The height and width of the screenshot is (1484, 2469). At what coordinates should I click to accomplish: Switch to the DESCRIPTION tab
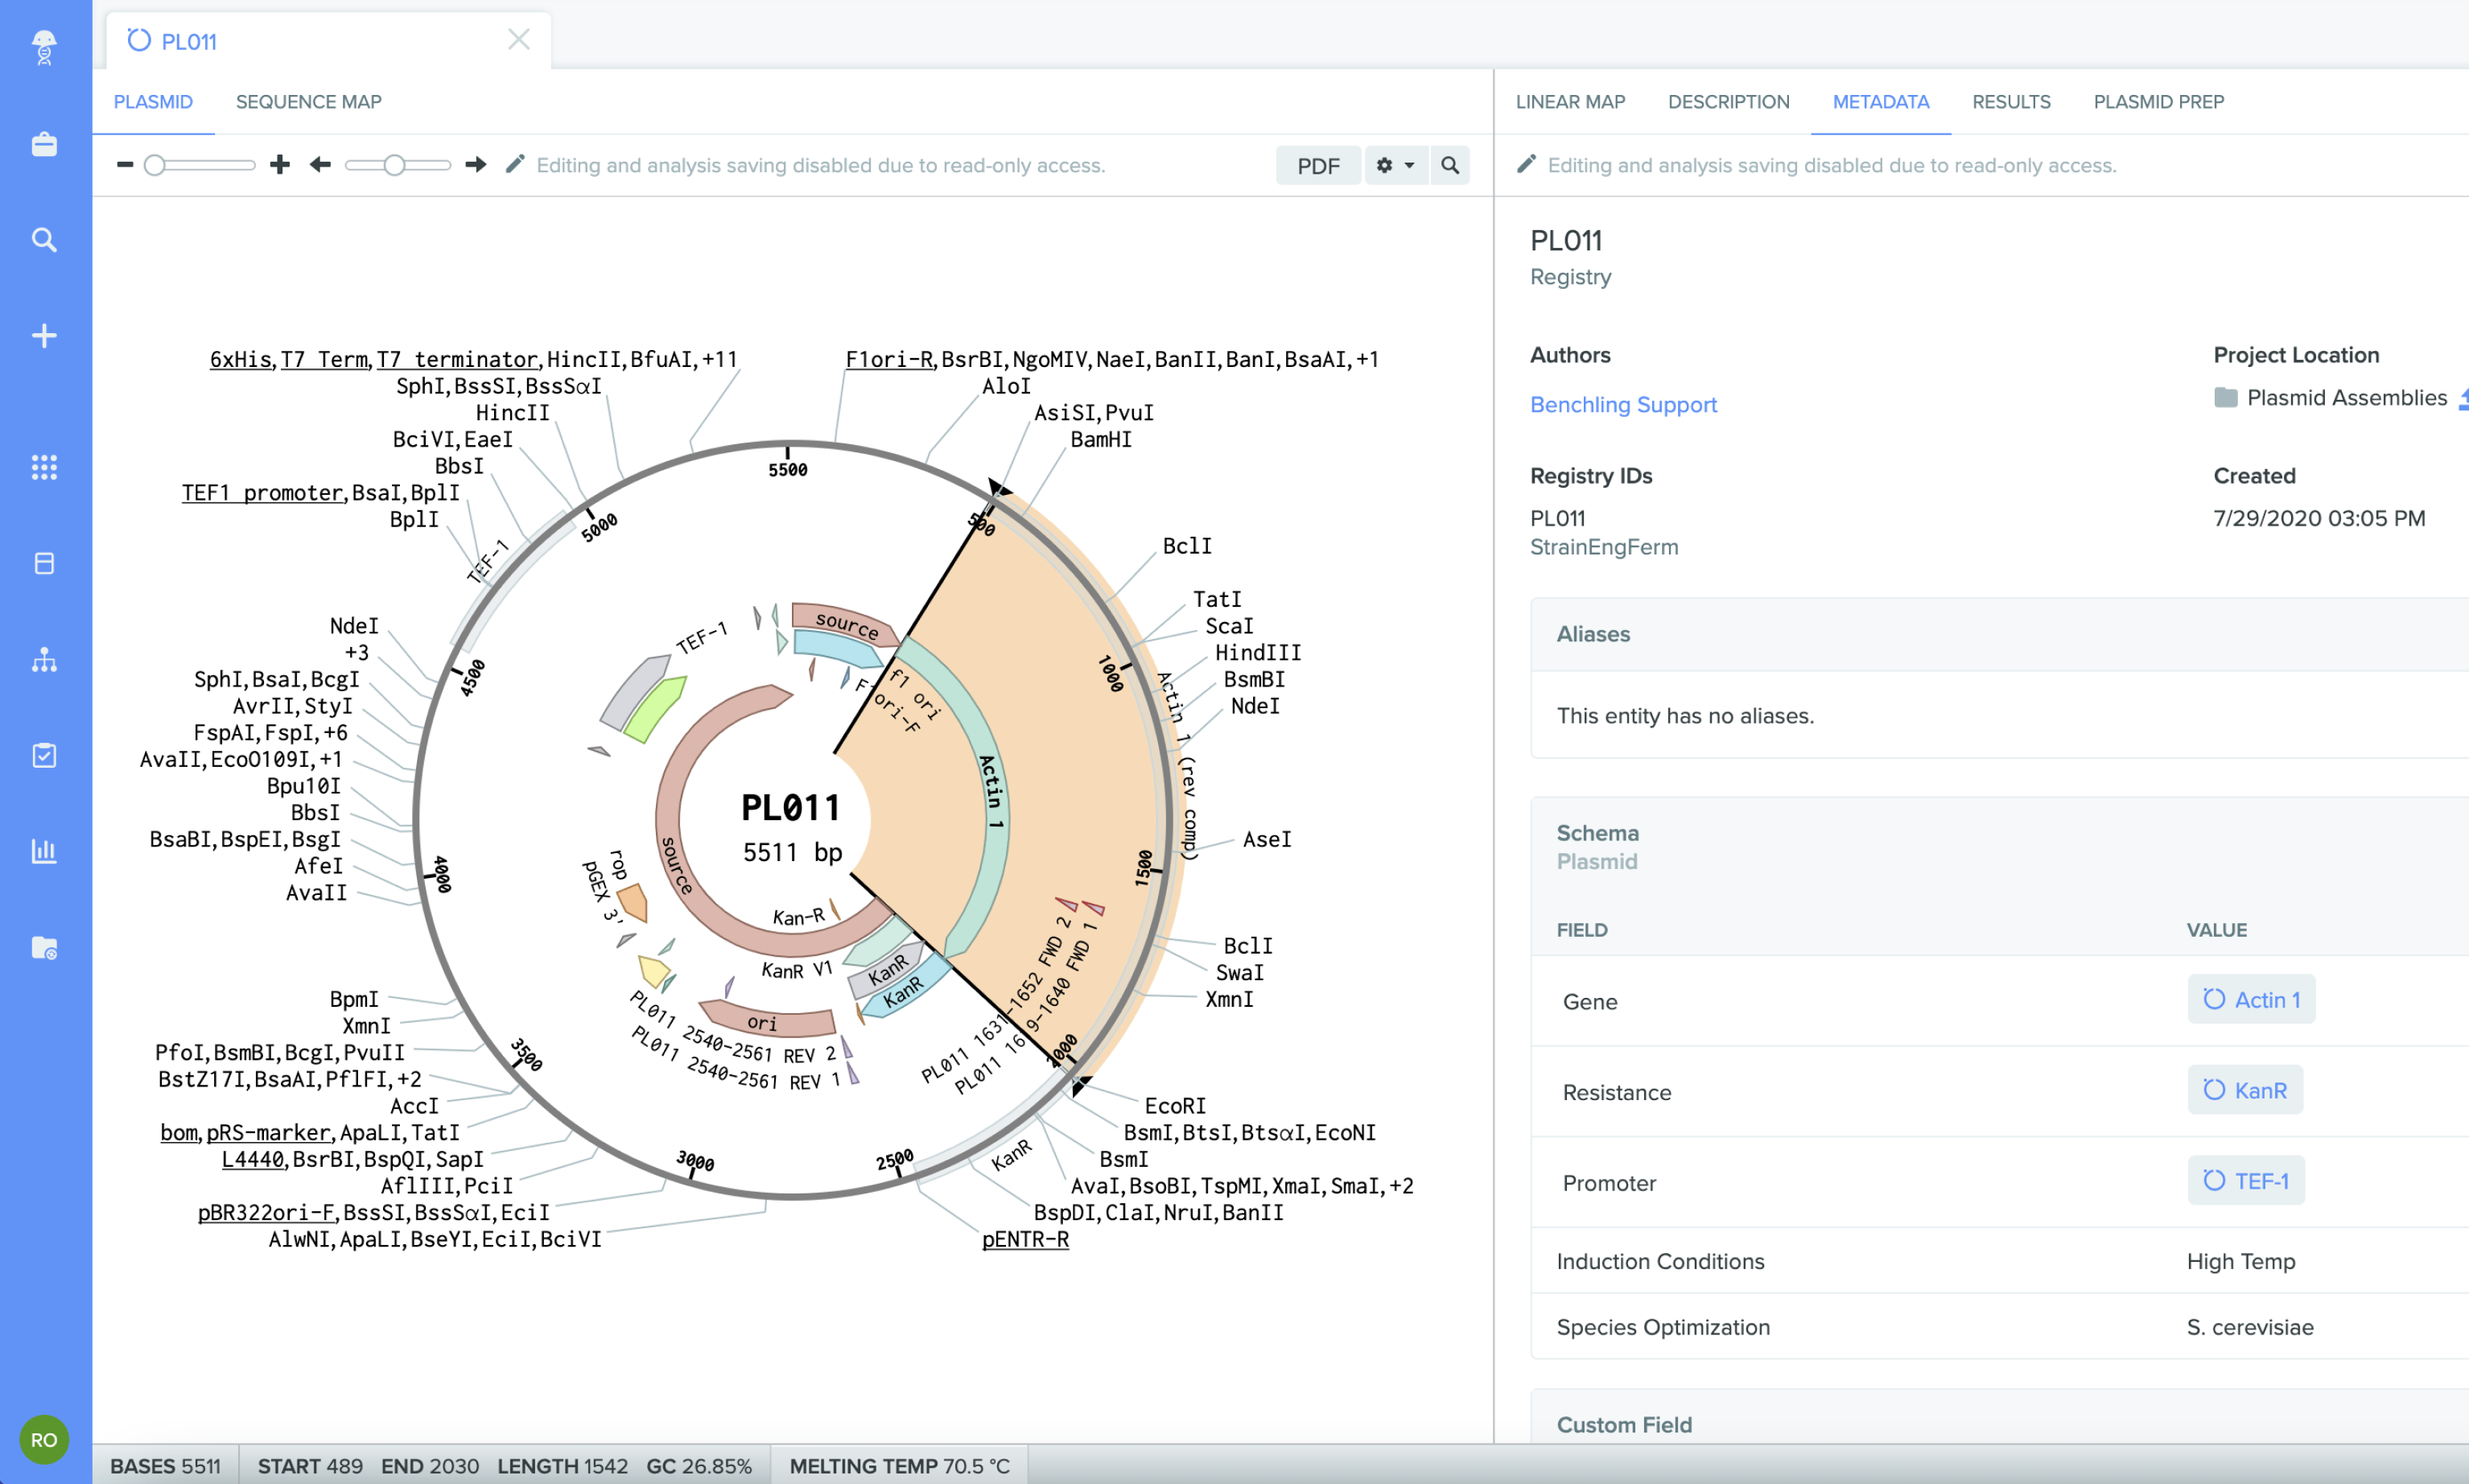click(1728, 102)
